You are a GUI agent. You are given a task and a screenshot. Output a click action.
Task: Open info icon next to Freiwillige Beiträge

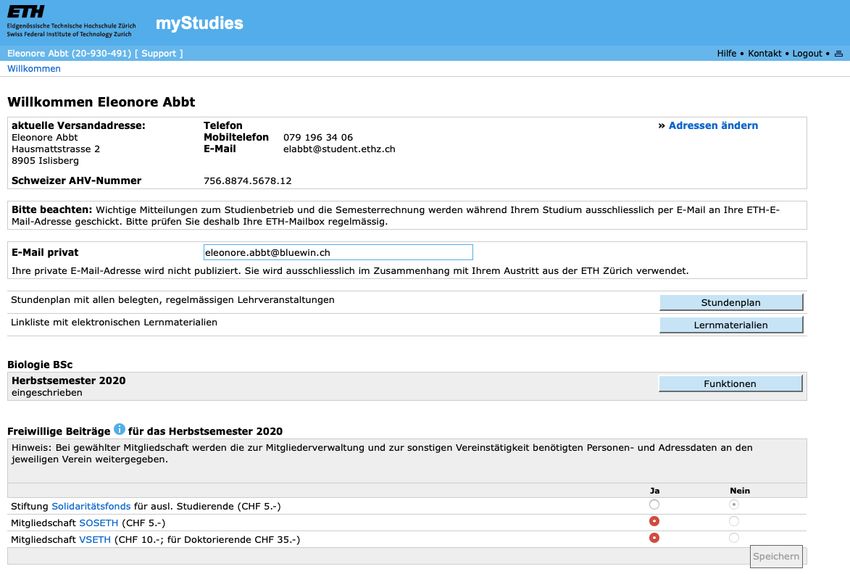click(119, 430)
